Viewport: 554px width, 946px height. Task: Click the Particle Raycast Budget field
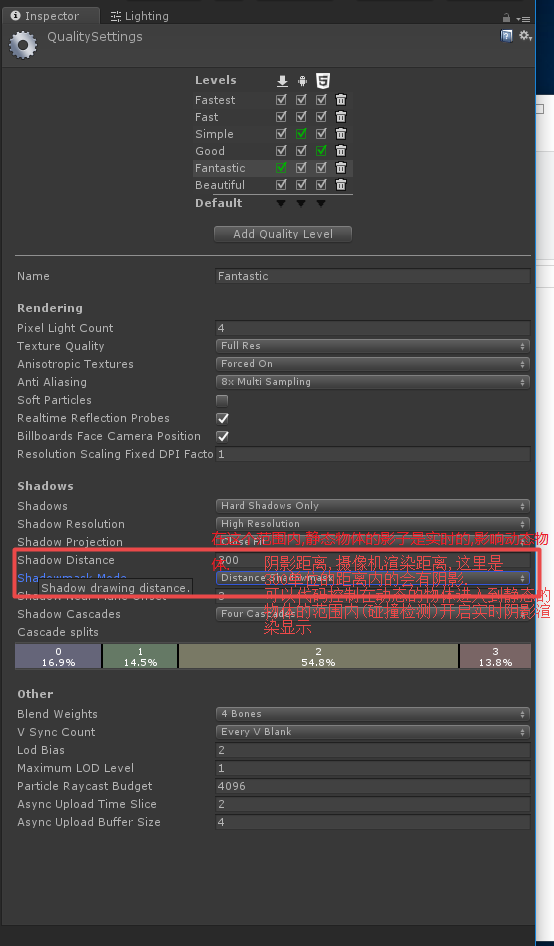pos(373,786)
